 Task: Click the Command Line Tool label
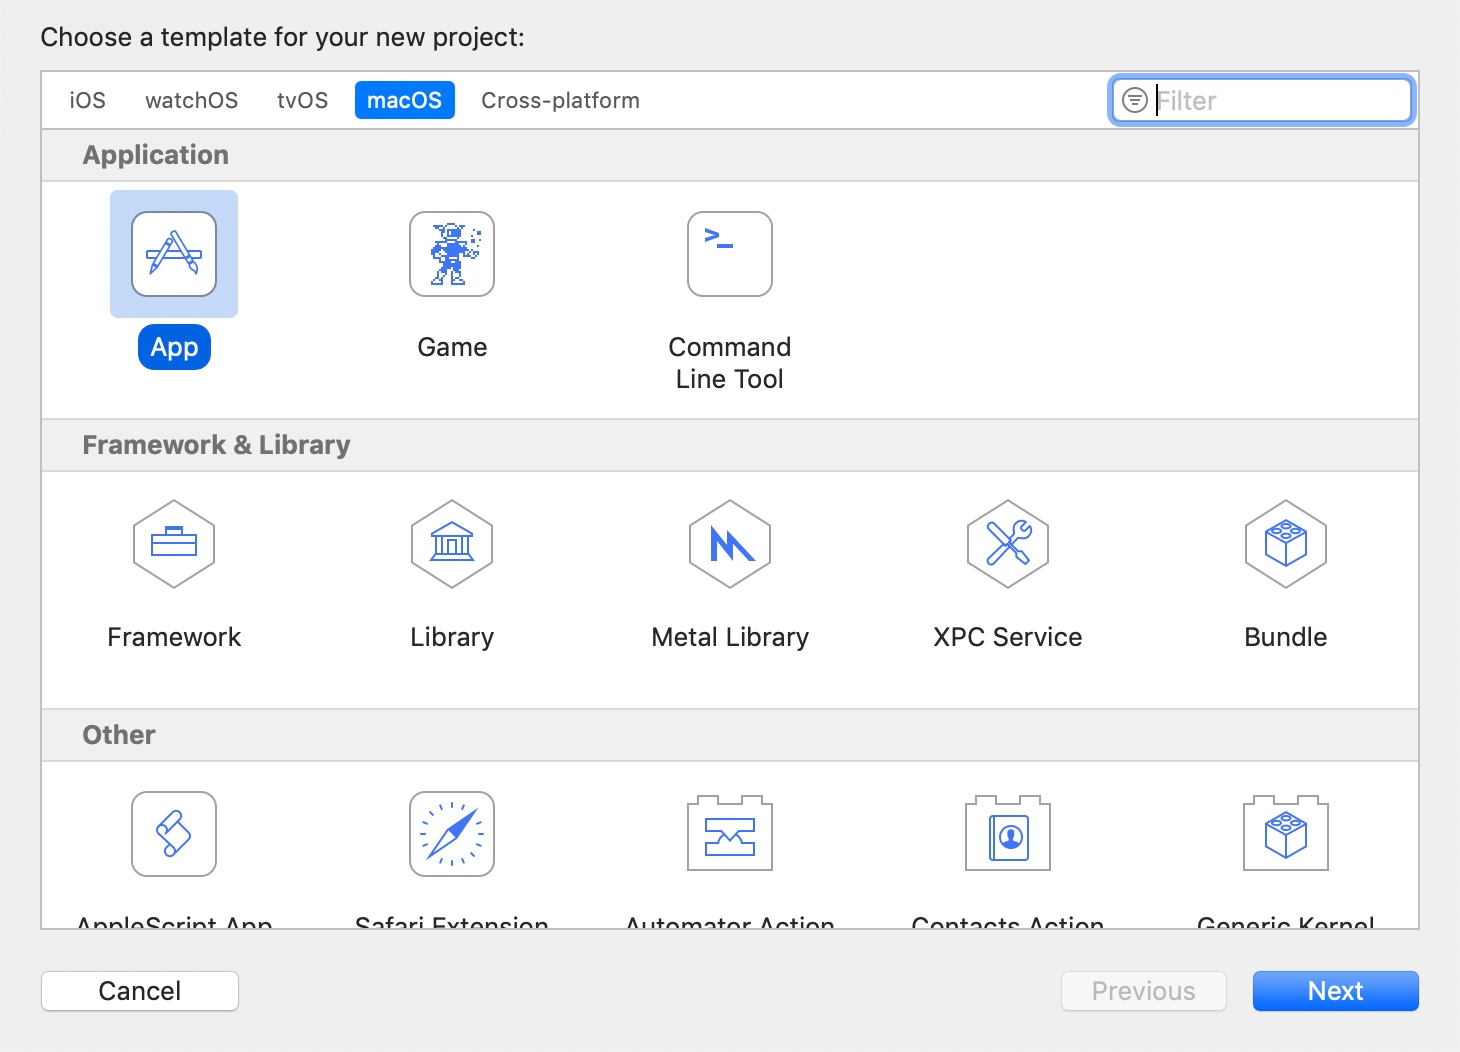730,363
